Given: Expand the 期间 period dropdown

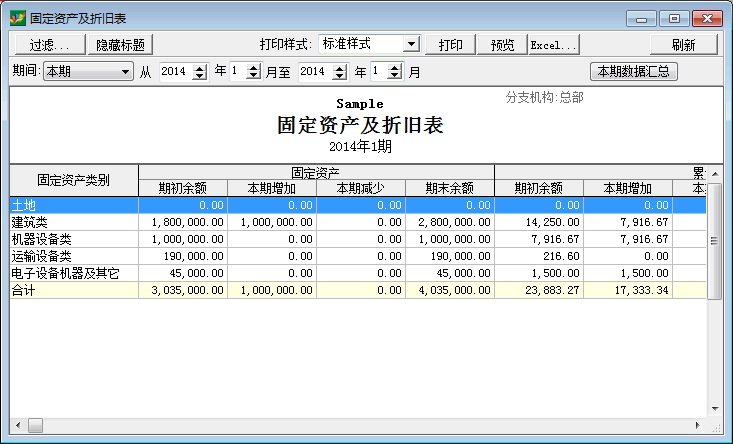Looking at the screenshot, I should tap(125, 72).
